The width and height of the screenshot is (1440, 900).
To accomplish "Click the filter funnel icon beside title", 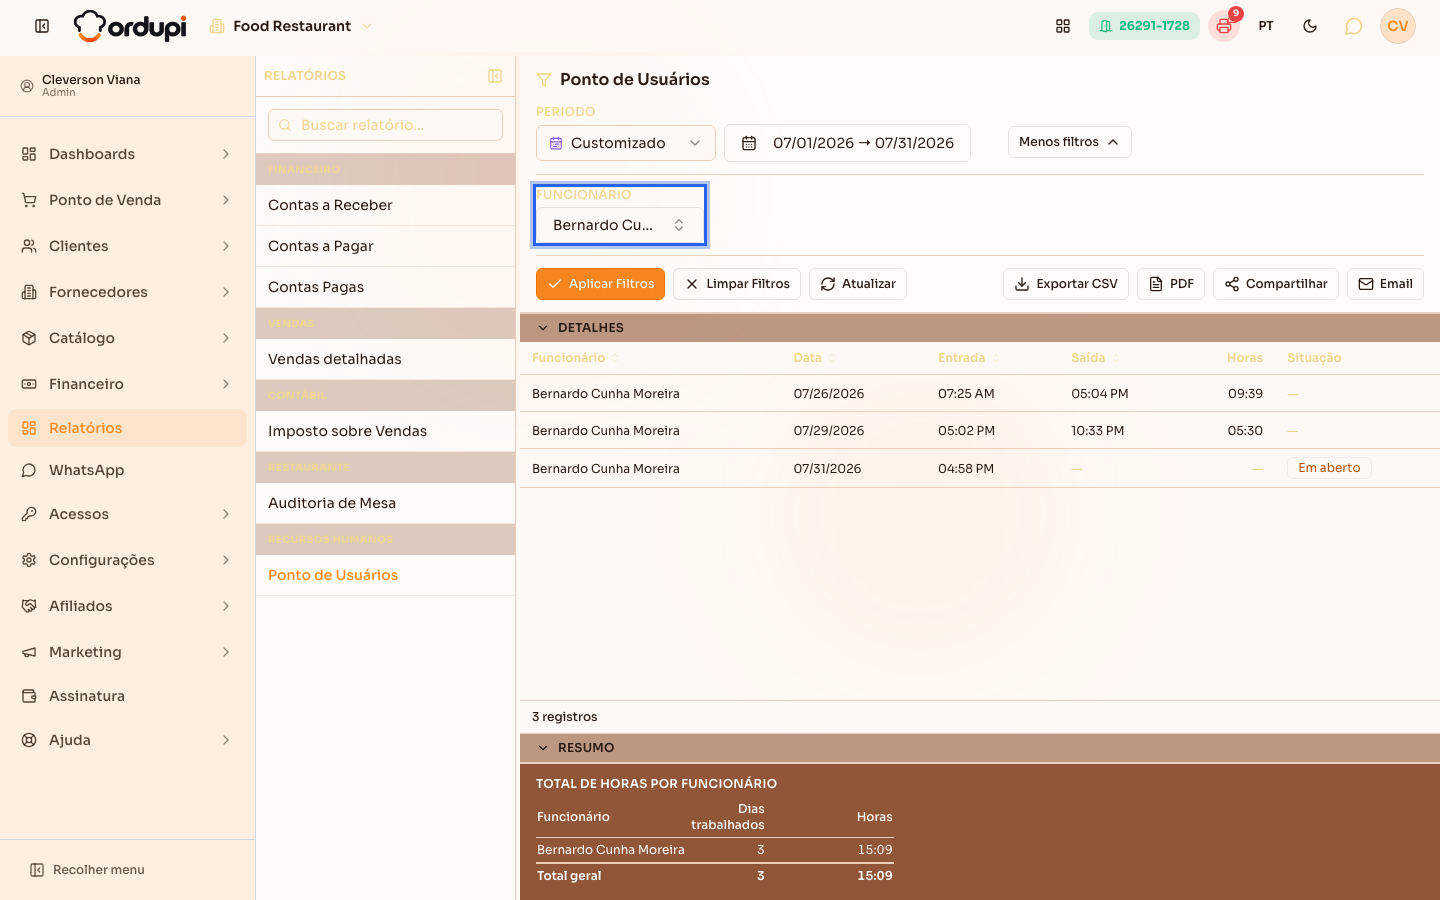I will [x=544, y=80].
